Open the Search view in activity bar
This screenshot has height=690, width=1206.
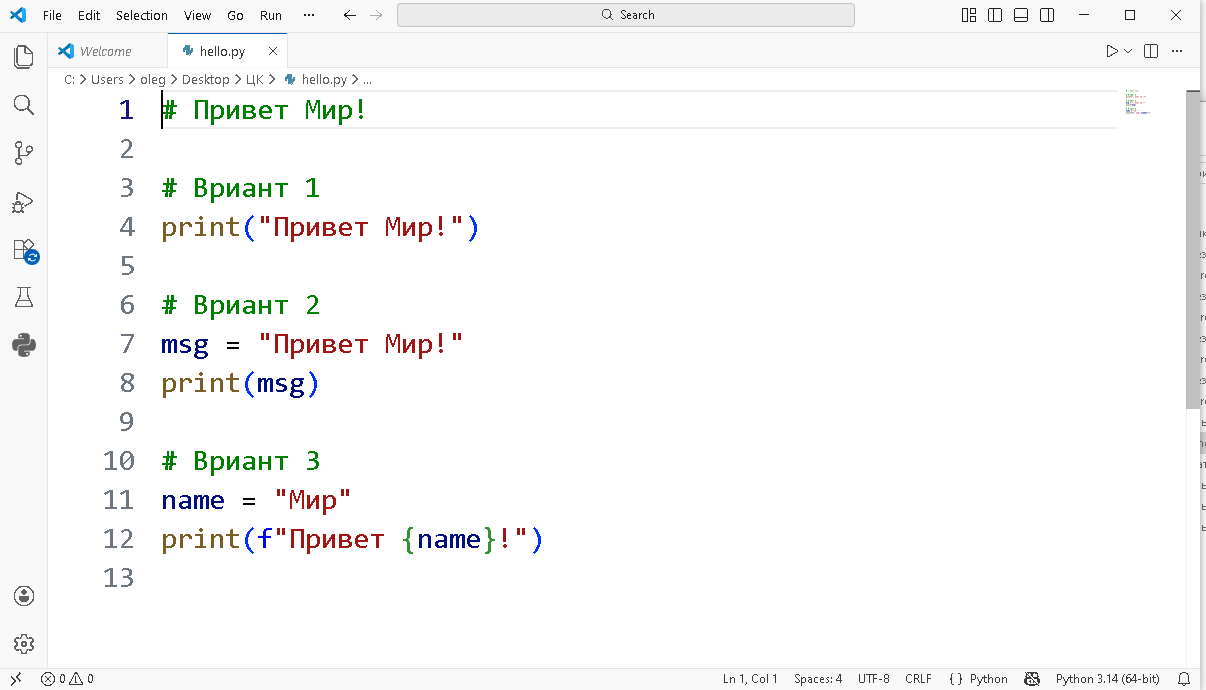click(24, 105)
